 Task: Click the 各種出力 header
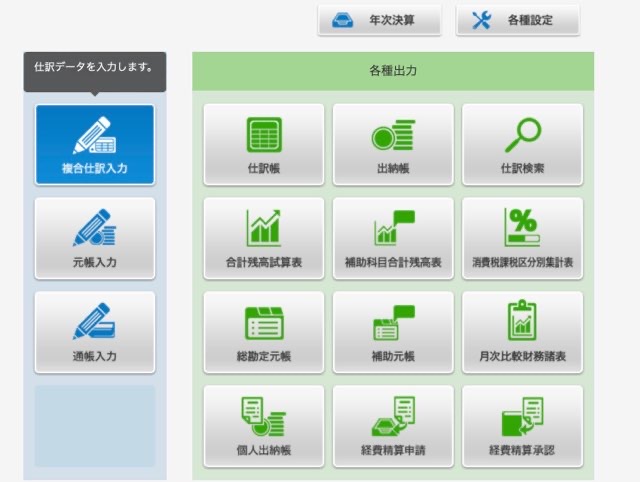(393, 71)
